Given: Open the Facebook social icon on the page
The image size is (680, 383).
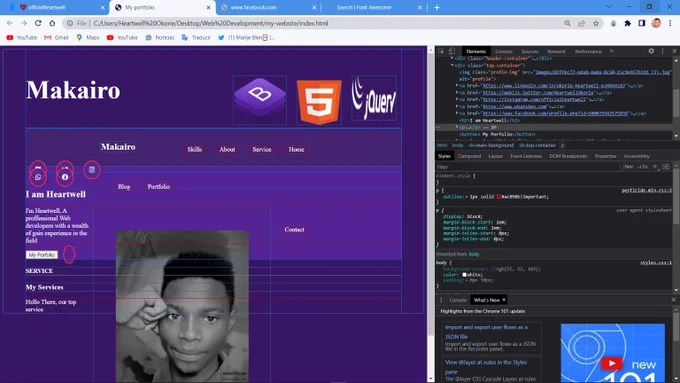Looking at the screenshot, I should pos(65,177).
